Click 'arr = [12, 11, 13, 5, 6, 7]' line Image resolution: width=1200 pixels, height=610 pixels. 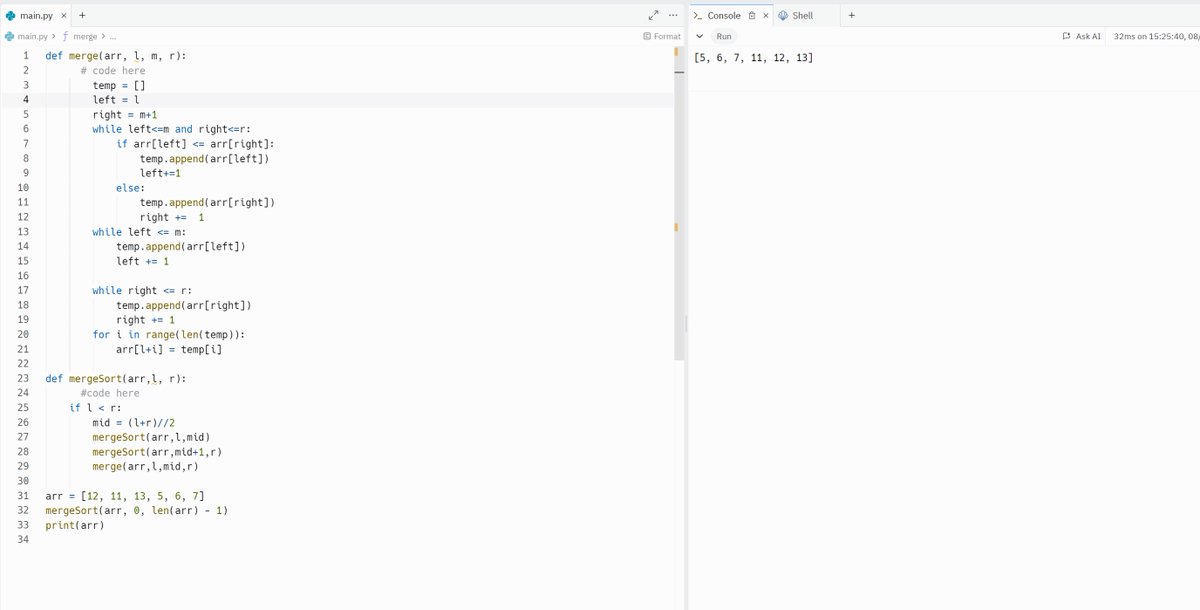tap(125, 496)
